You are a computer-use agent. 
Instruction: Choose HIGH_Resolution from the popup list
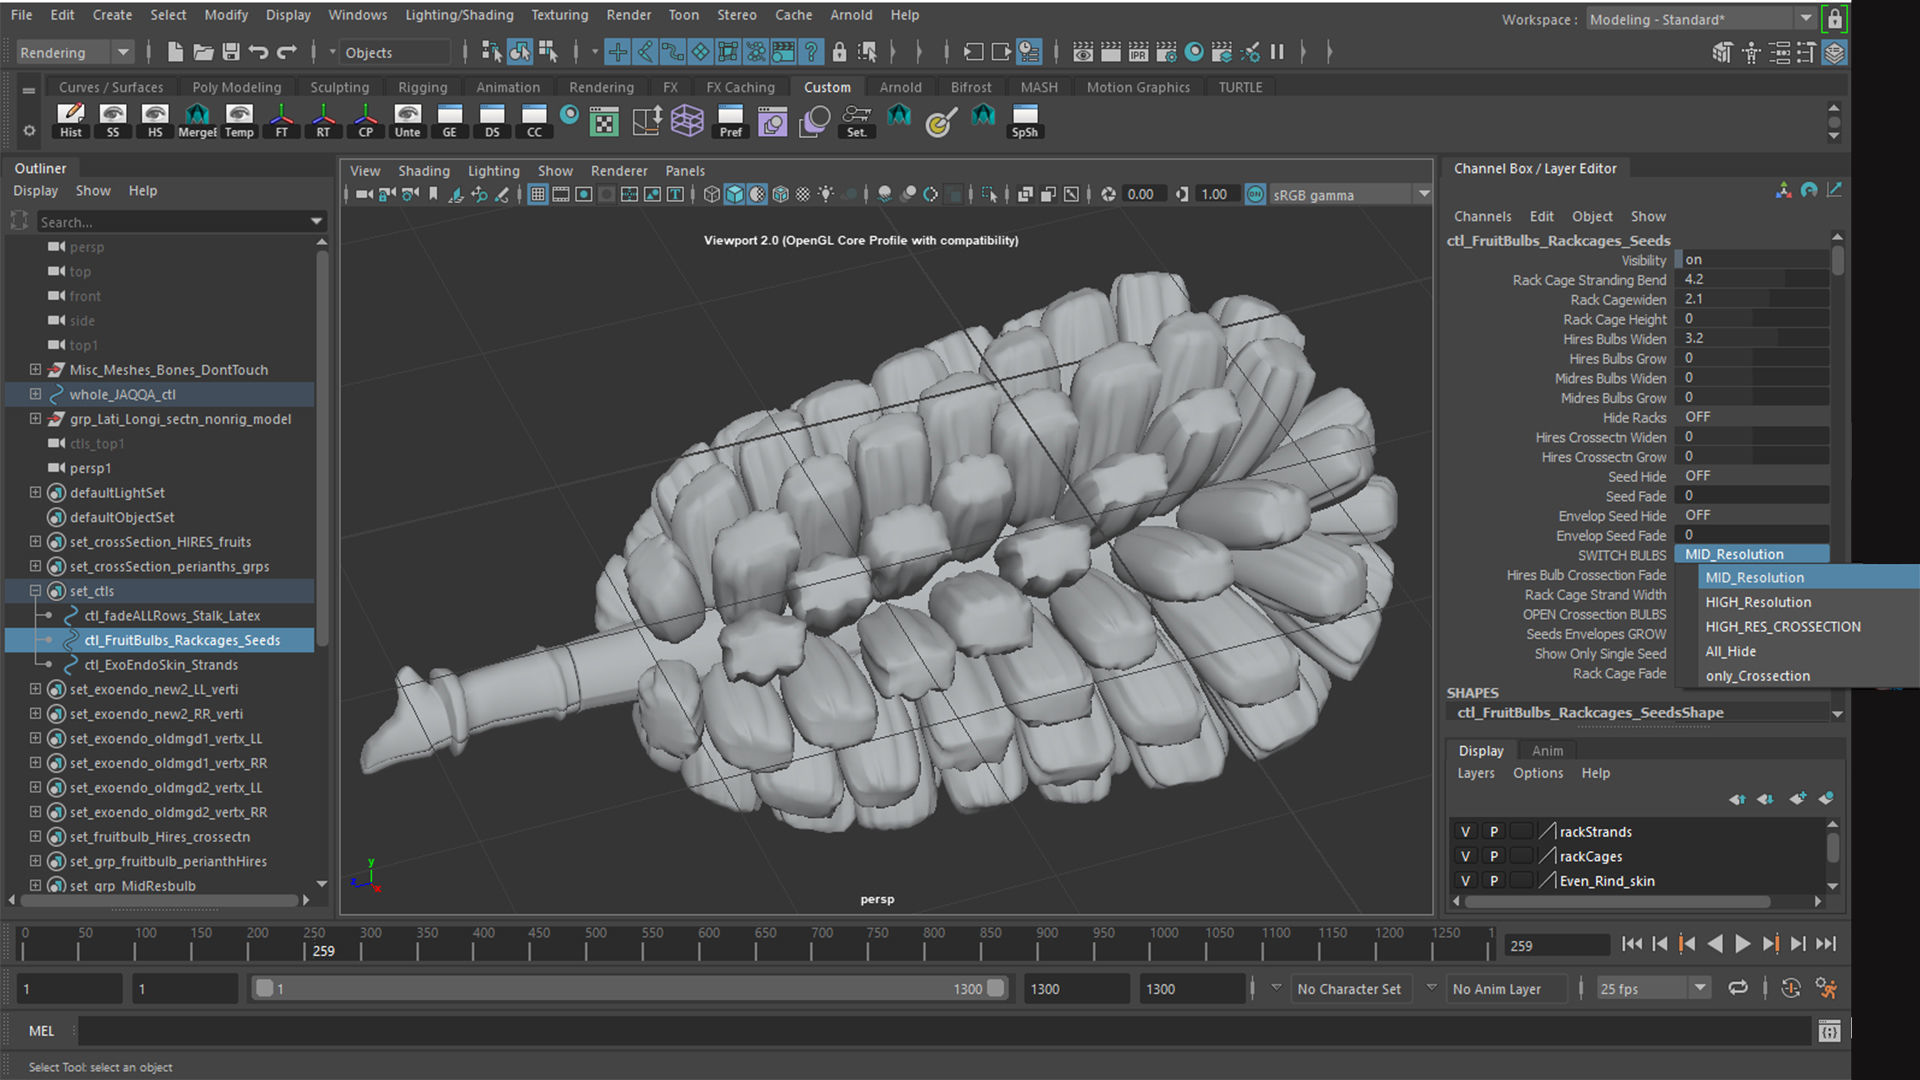pos(1758,602)
